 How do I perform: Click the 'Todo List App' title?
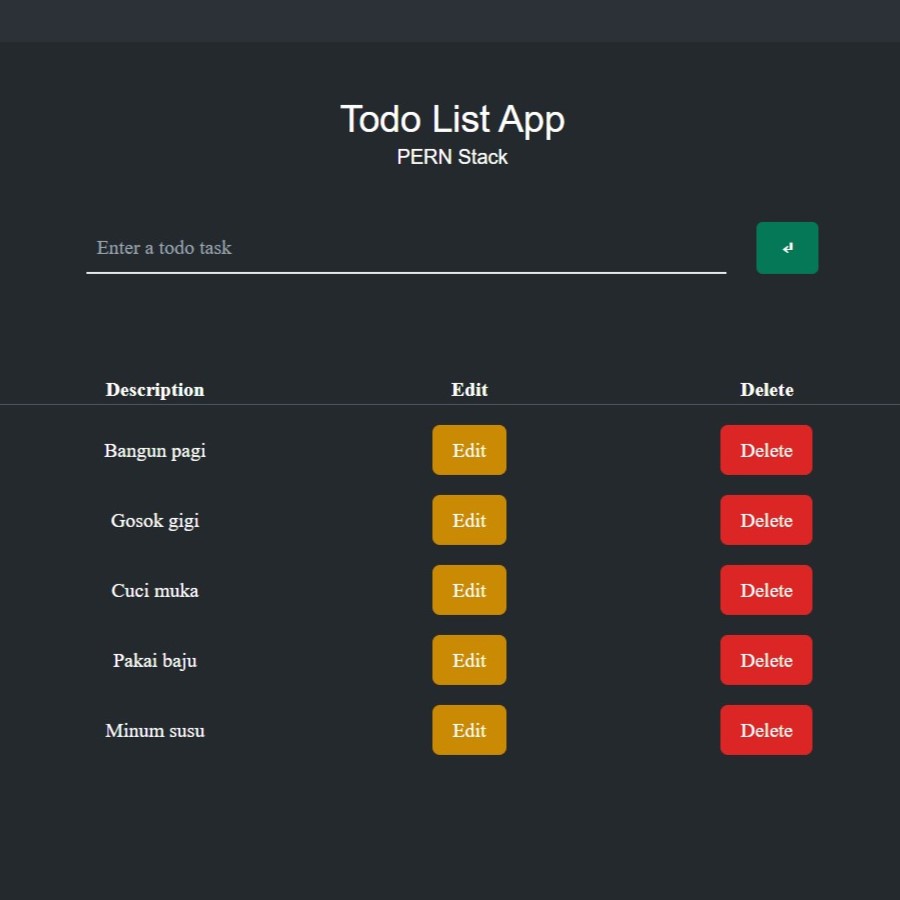[x=452, y=119]
